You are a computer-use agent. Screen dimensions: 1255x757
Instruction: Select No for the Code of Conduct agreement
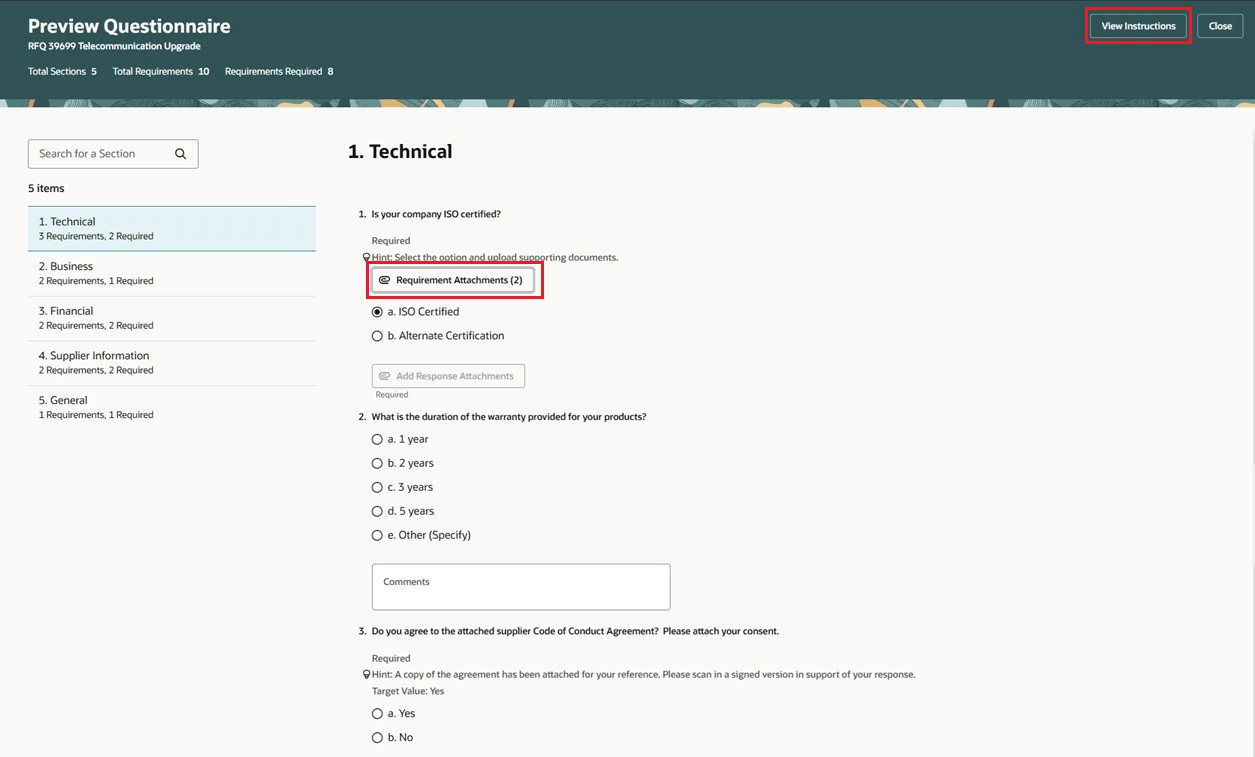point(377,737)
